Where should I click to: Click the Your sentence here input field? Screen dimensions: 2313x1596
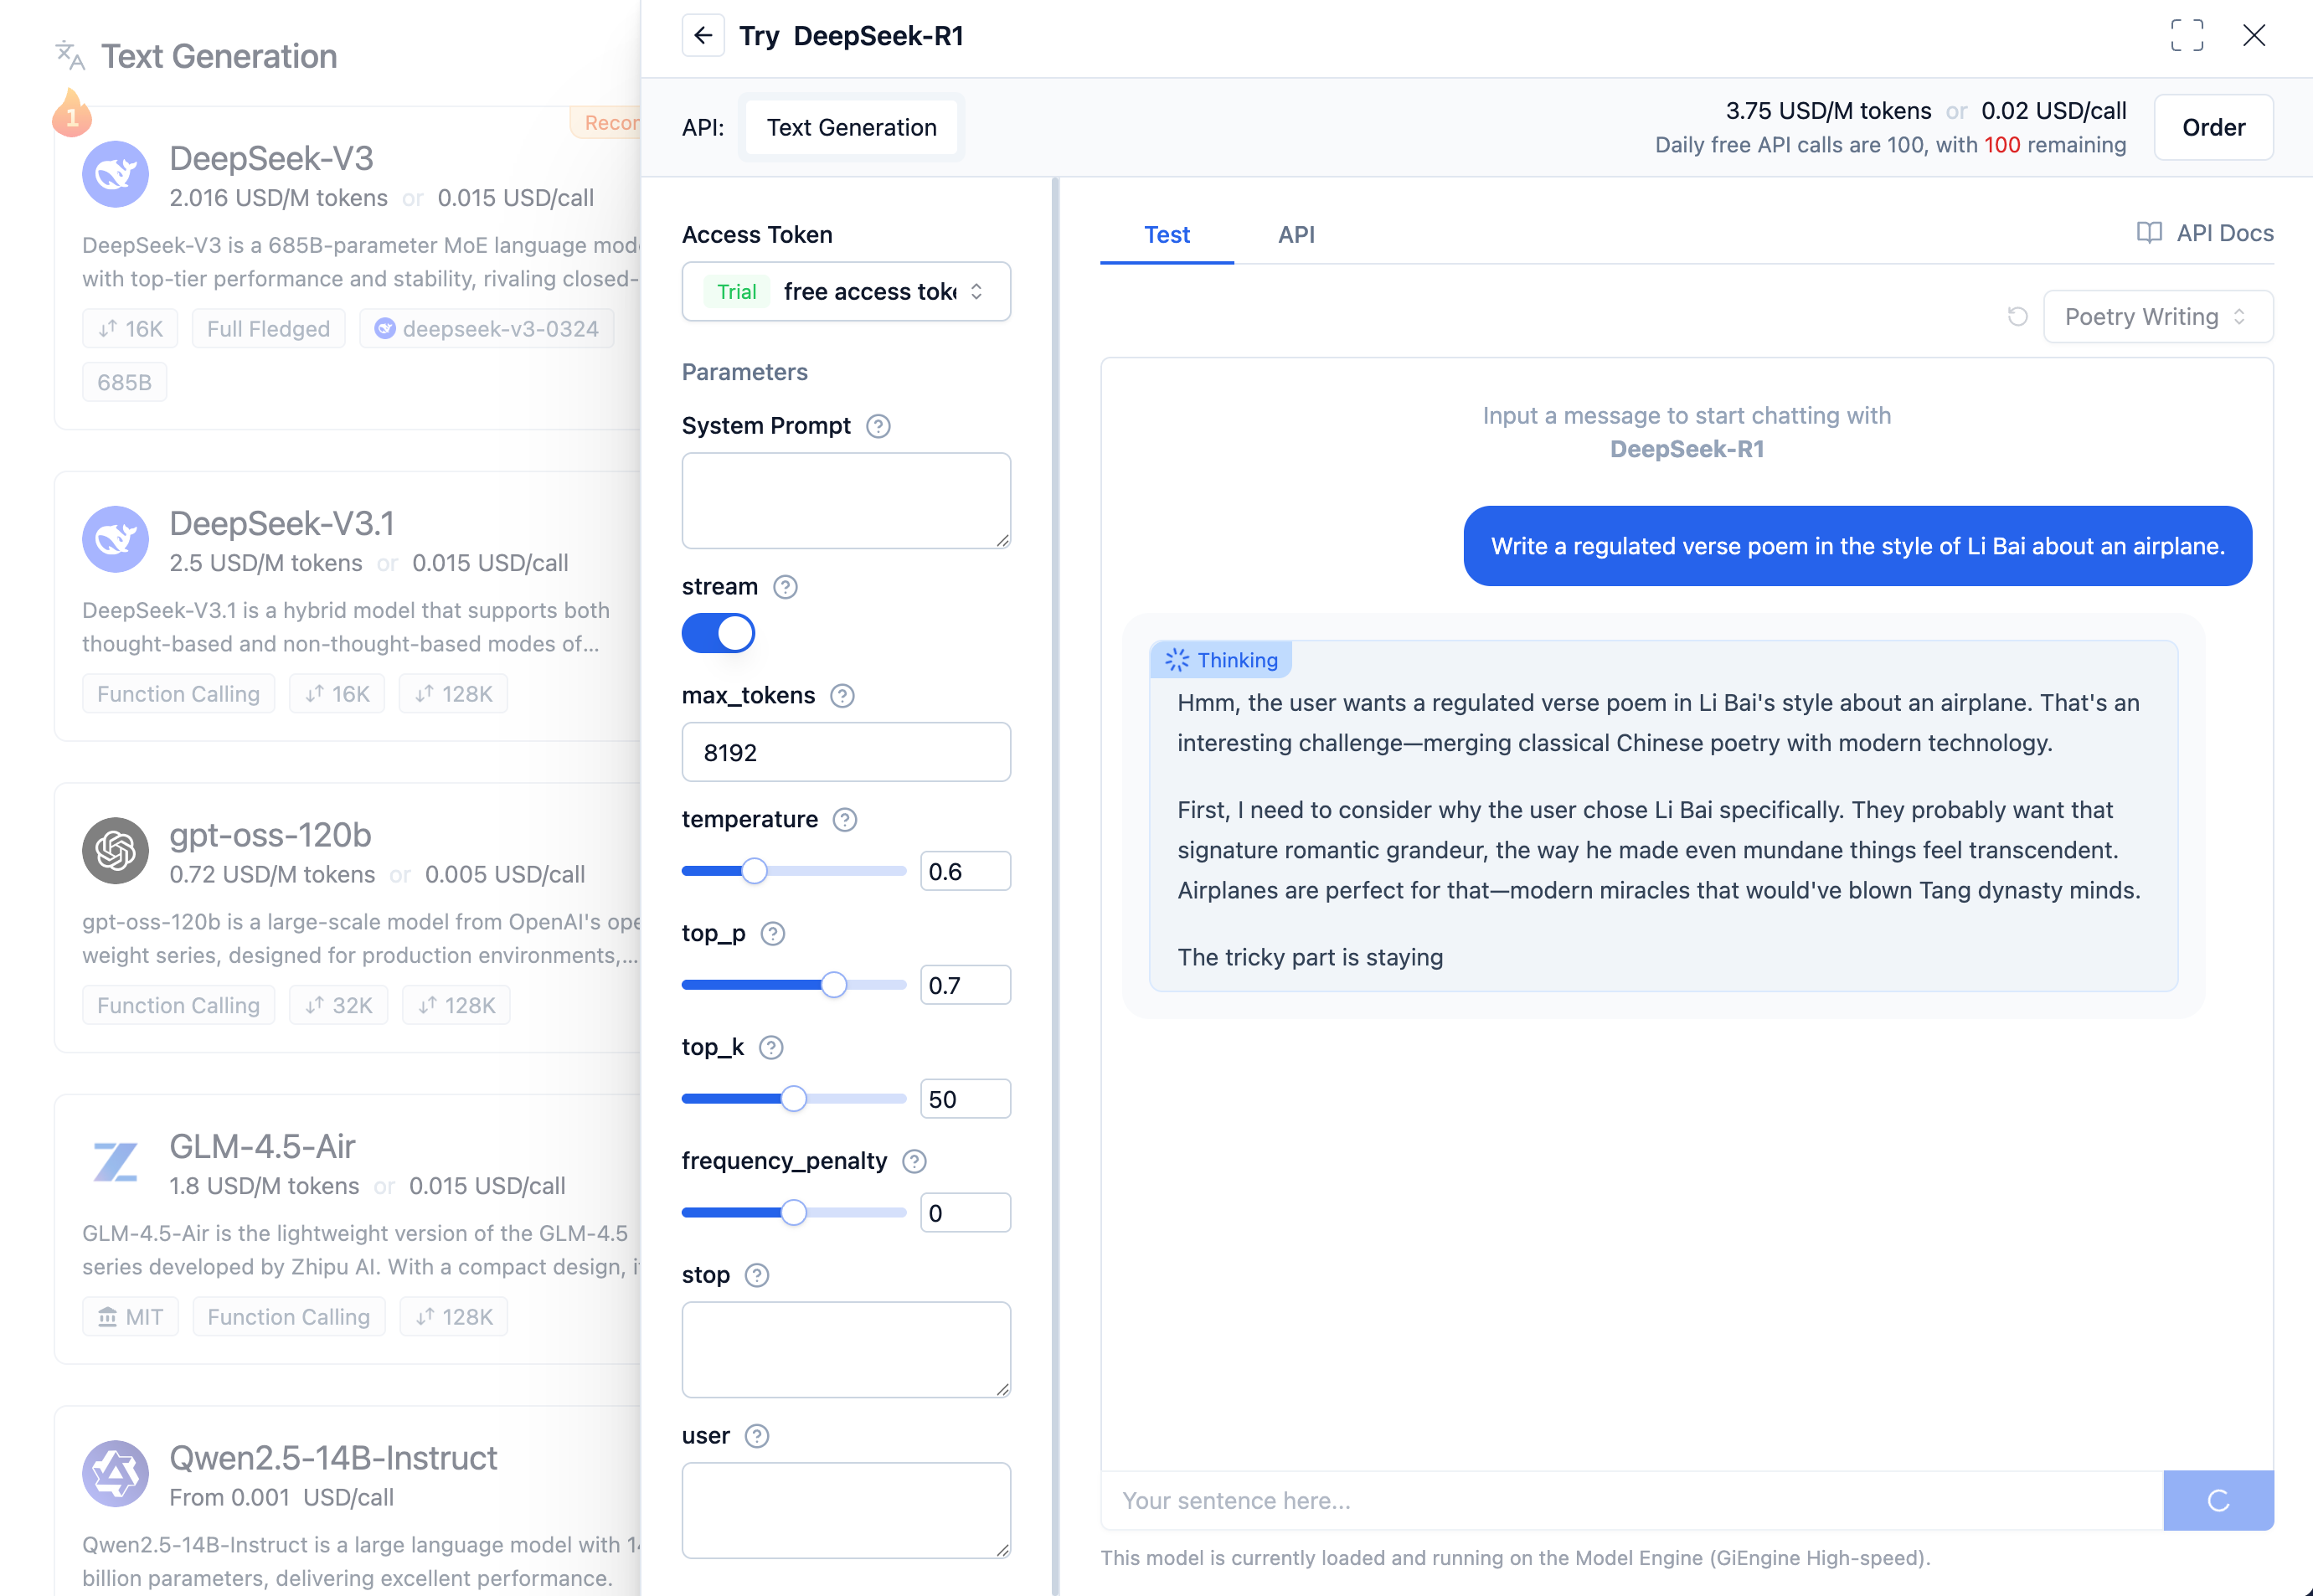point(1500,1500)
